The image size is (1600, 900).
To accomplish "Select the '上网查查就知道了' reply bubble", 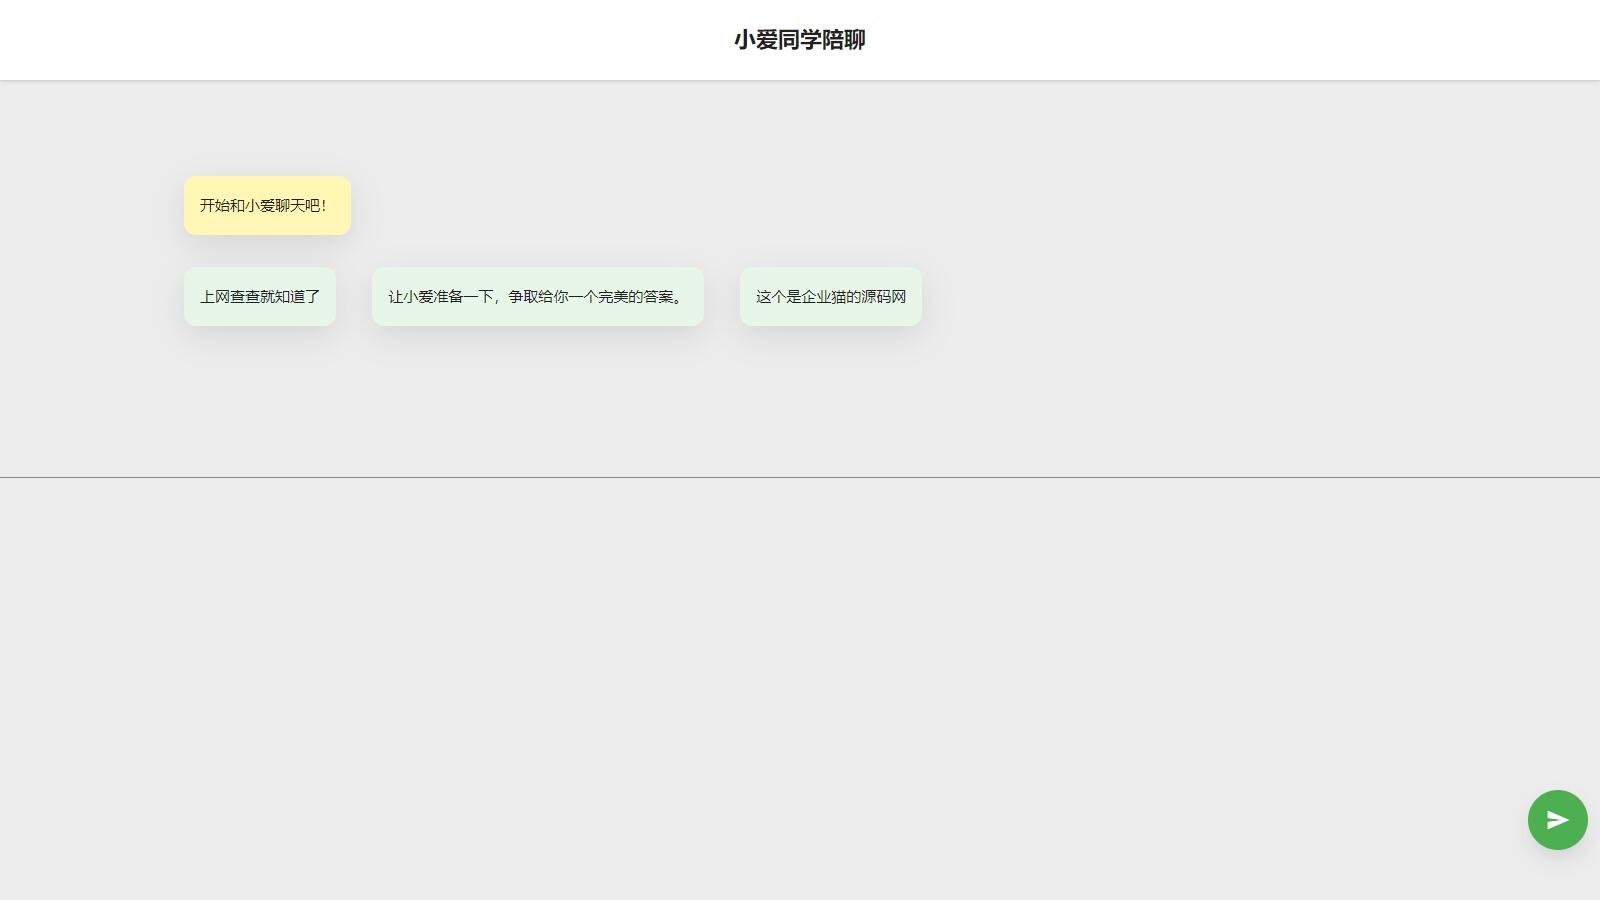I will [x=260, y=297].
